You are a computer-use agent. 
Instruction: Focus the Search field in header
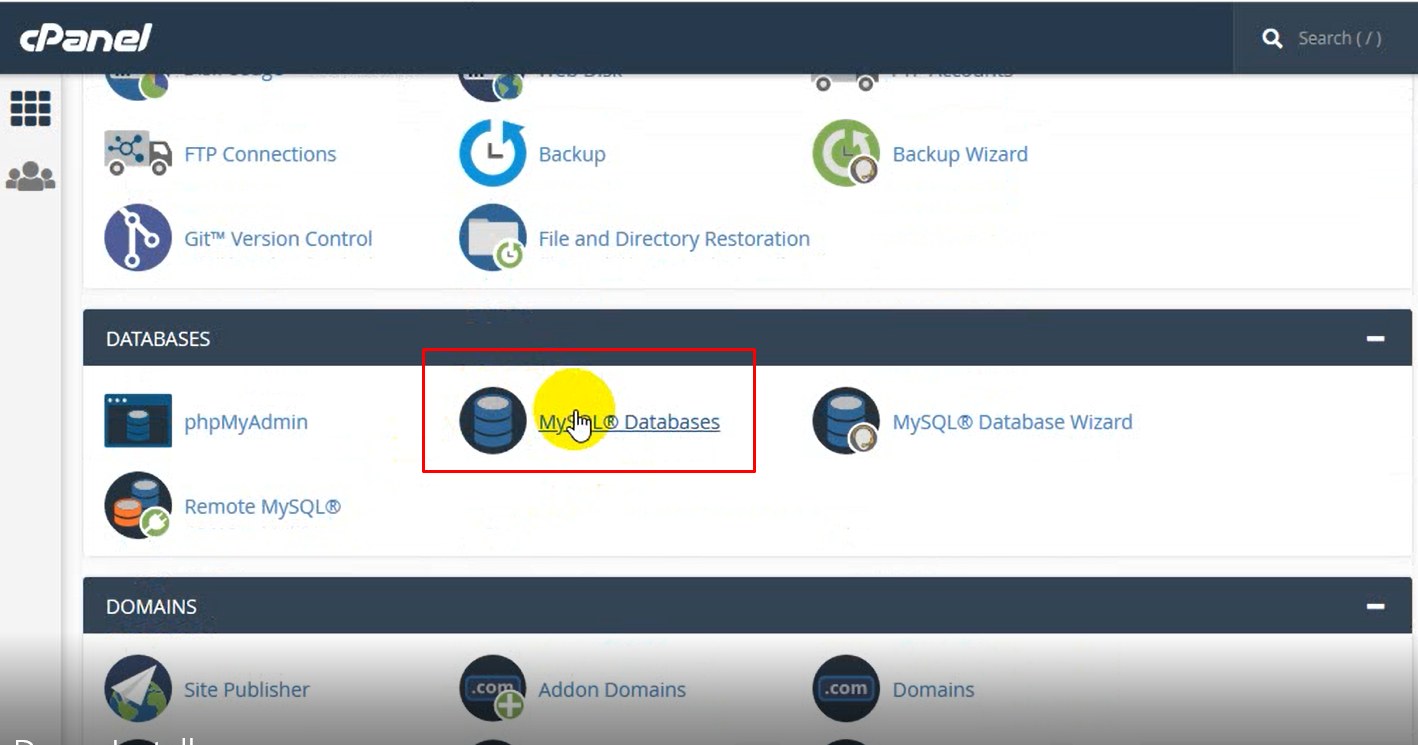click(1339, 38)
